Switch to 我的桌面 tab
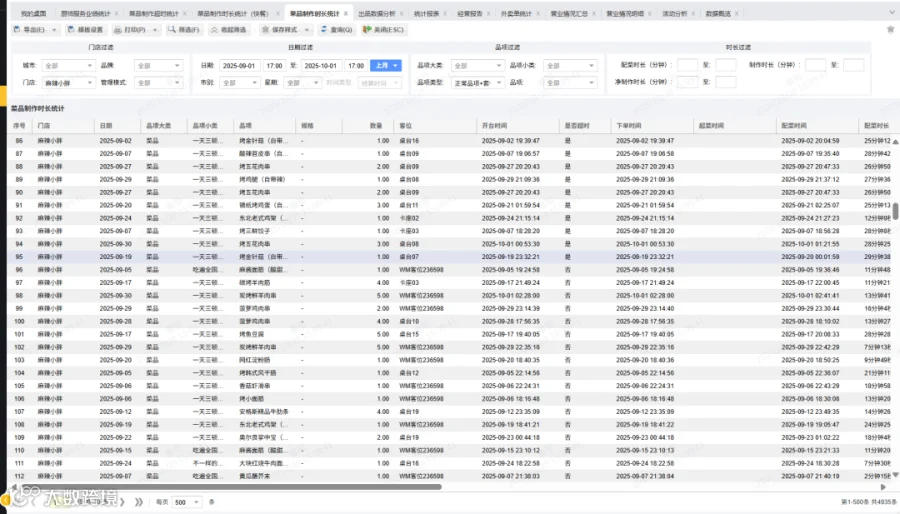Image resolution: width=900 pixels, height=514 pixels. coord(33,13)
